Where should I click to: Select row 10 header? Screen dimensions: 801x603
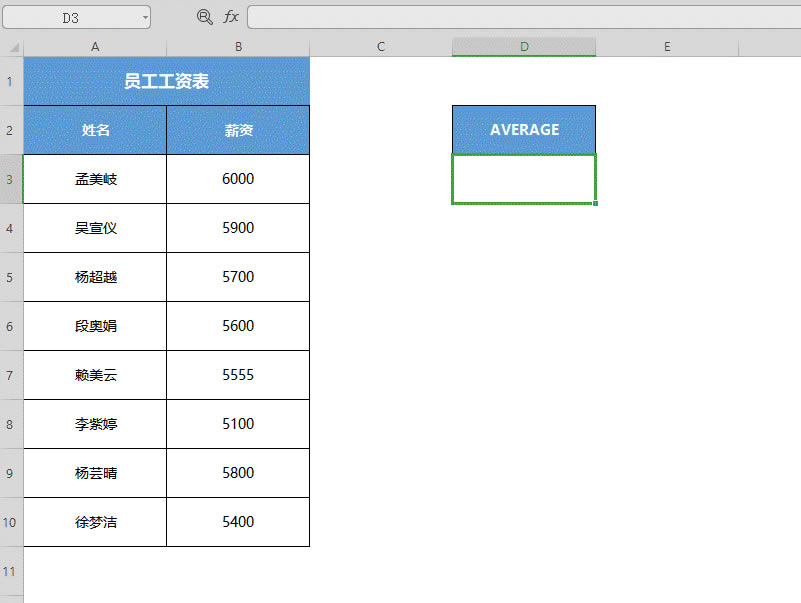tap(11, 523)
